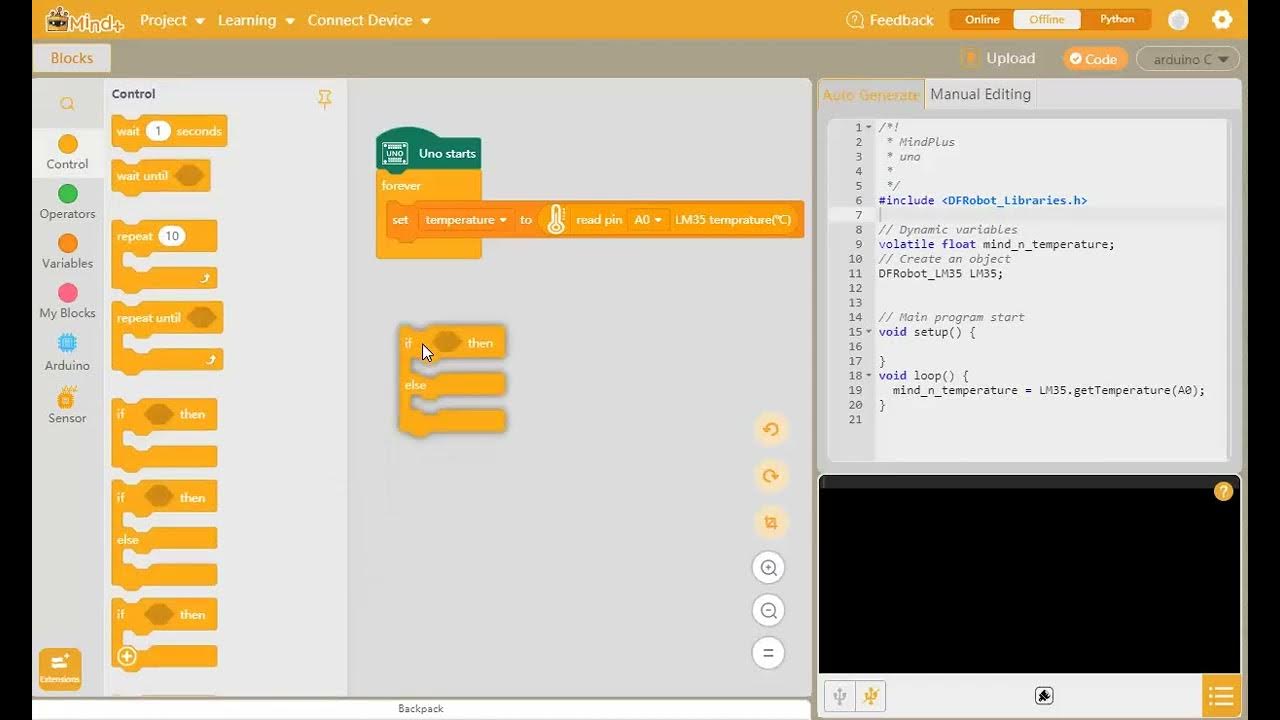1280x720 pixels.
Task: Click the help question mark in the serial console
Action: pos(1223,492)
